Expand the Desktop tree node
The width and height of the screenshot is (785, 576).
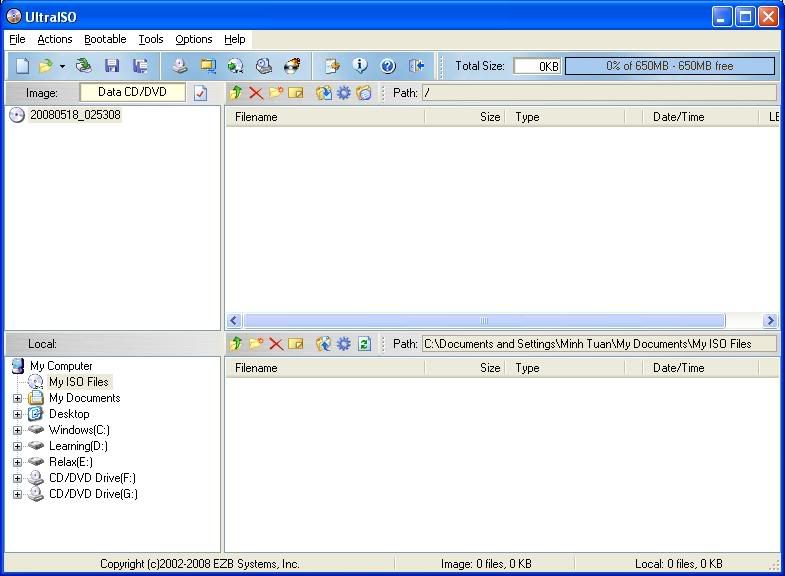pos(18,414)
